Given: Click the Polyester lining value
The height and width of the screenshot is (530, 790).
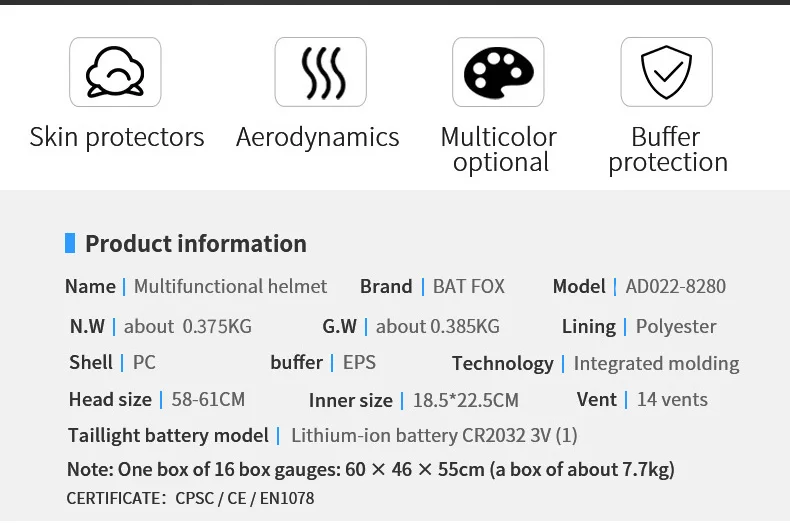Looking at the screenshot, I should tap(676, 327).
